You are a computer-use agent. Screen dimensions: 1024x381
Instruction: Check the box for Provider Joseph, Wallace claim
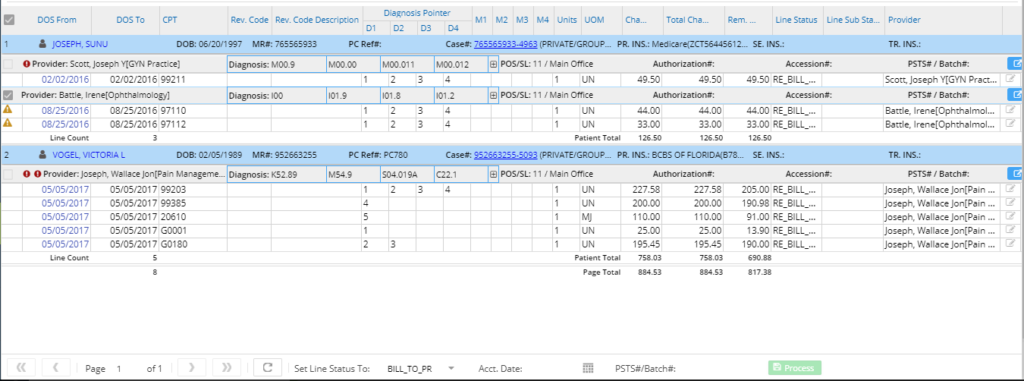tap(8, 174)
